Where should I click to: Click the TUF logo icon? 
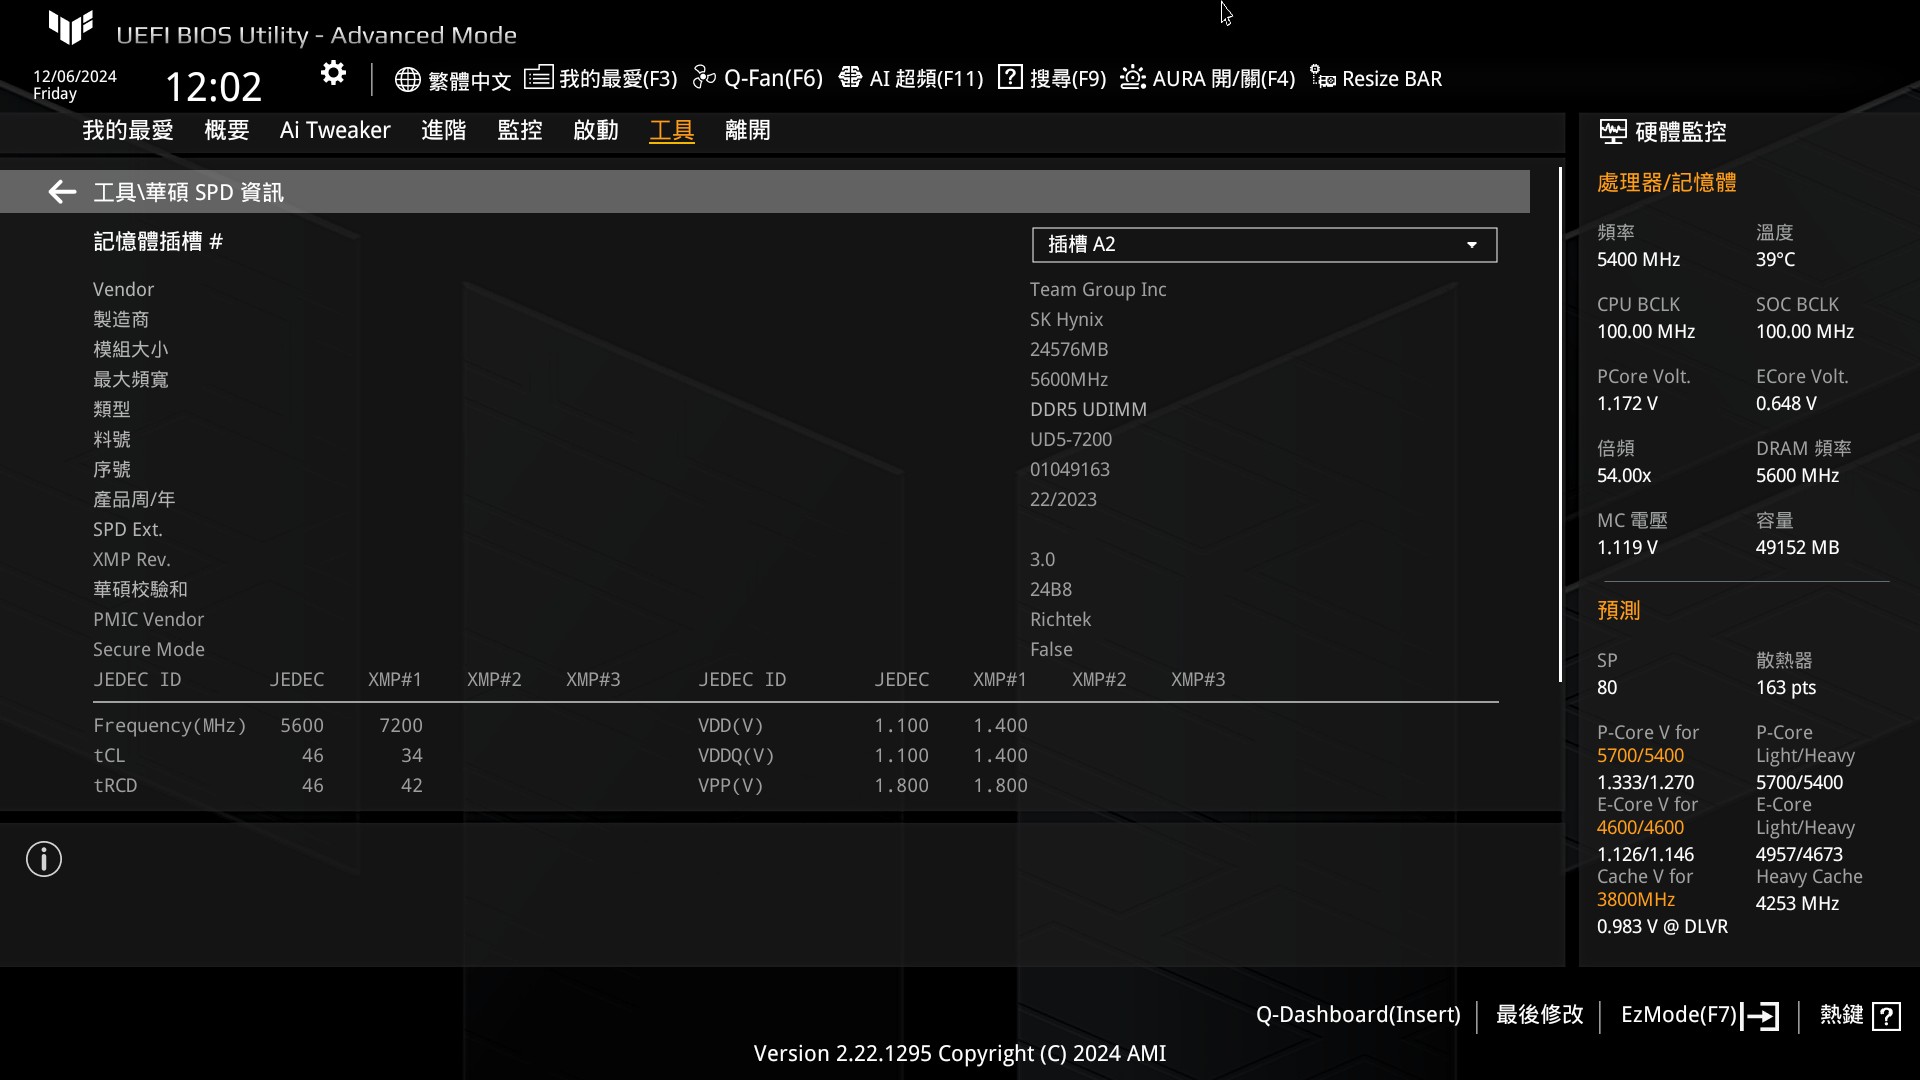tap(71, 28)
